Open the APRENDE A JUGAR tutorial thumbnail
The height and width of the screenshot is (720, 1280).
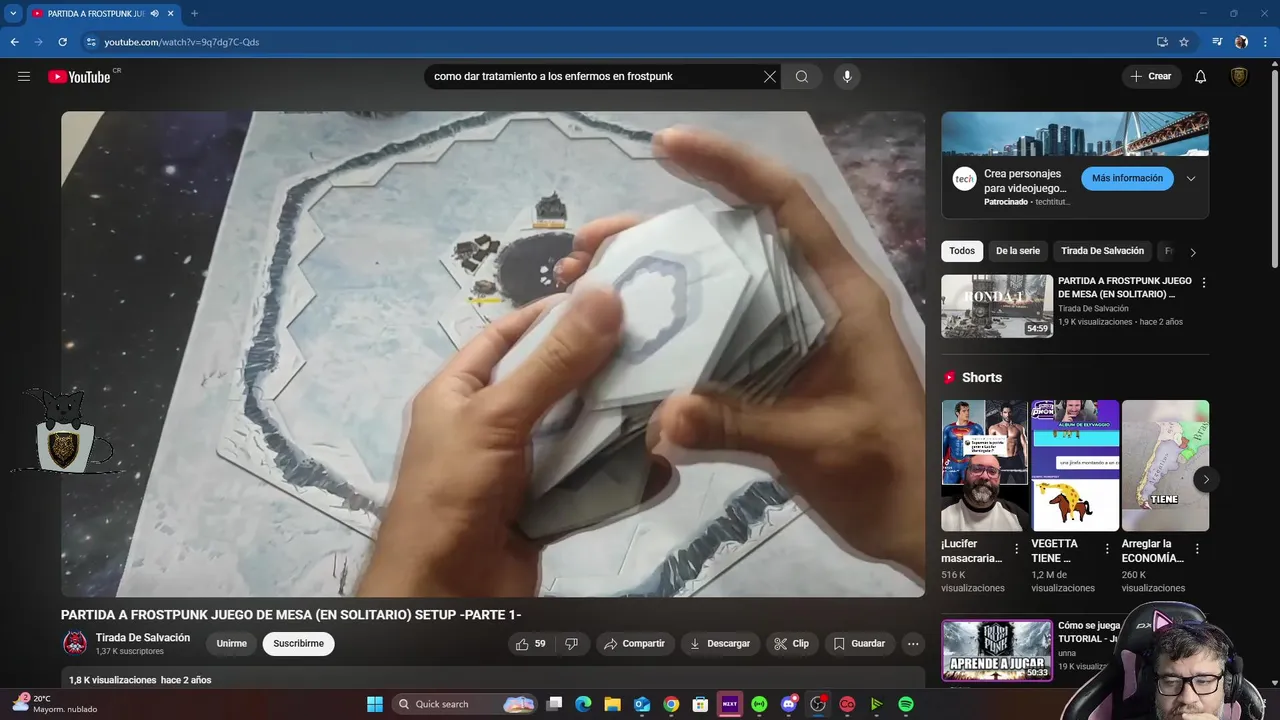click(997, 650)
